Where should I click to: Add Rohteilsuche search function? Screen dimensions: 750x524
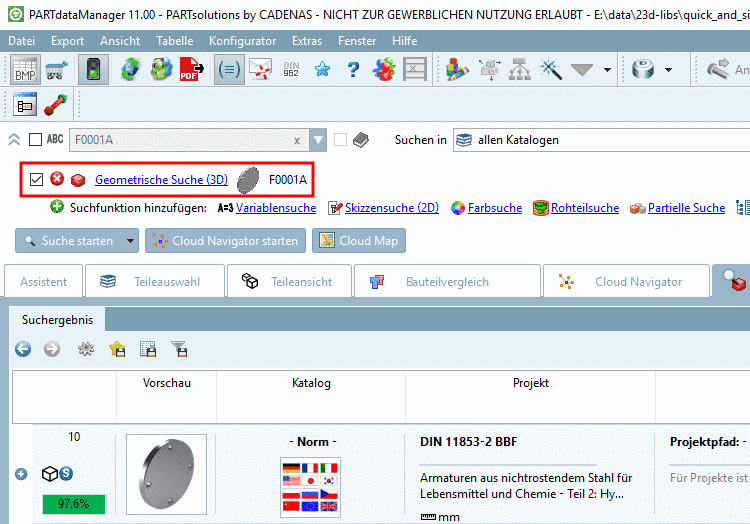[x=585, y=208]
